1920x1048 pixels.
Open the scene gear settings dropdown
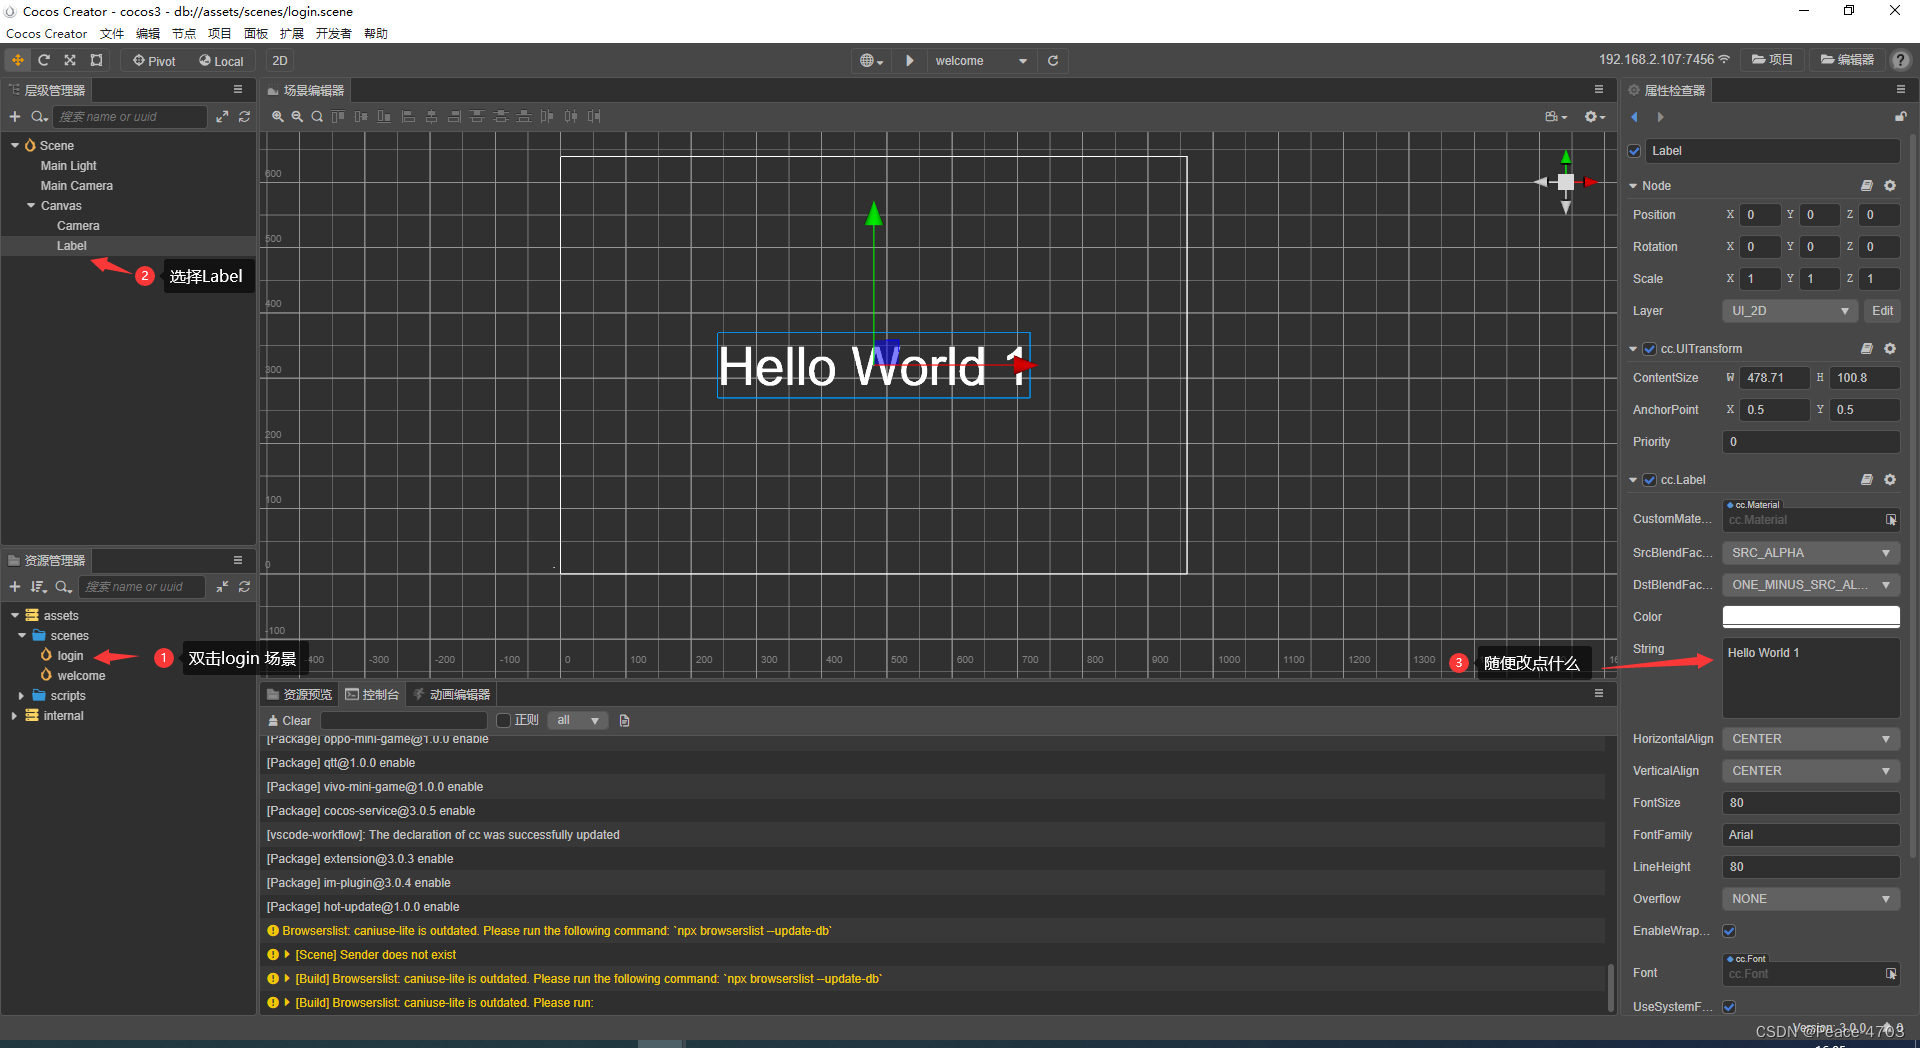[1595, 117]
